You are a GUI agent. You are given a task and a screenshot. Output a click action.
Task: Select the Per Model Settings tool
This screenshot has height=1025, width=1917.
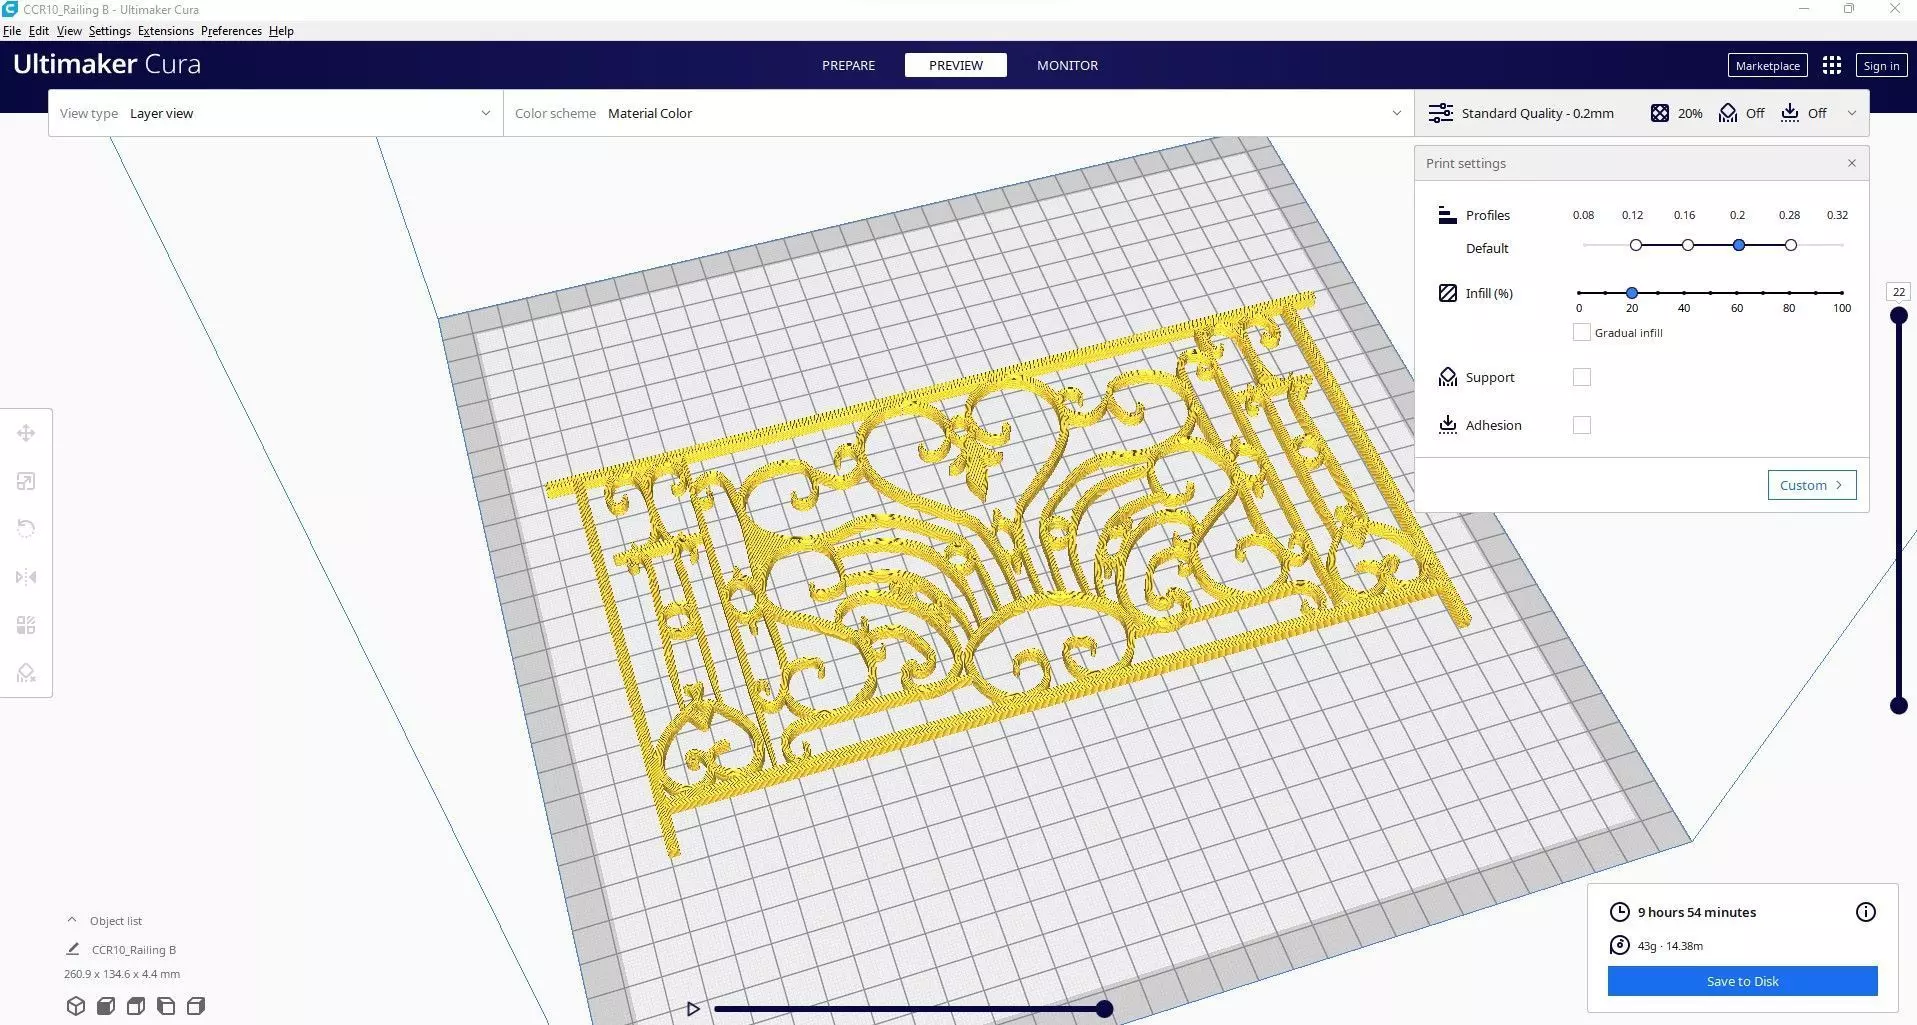pos(26,625)
